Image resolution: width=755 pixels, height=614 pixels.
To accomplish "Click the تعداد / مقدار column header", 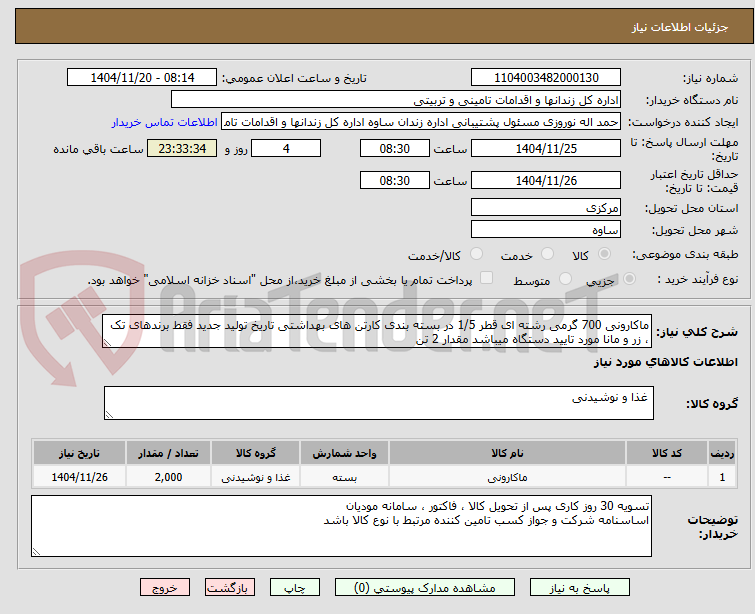I will coord(169,453).
